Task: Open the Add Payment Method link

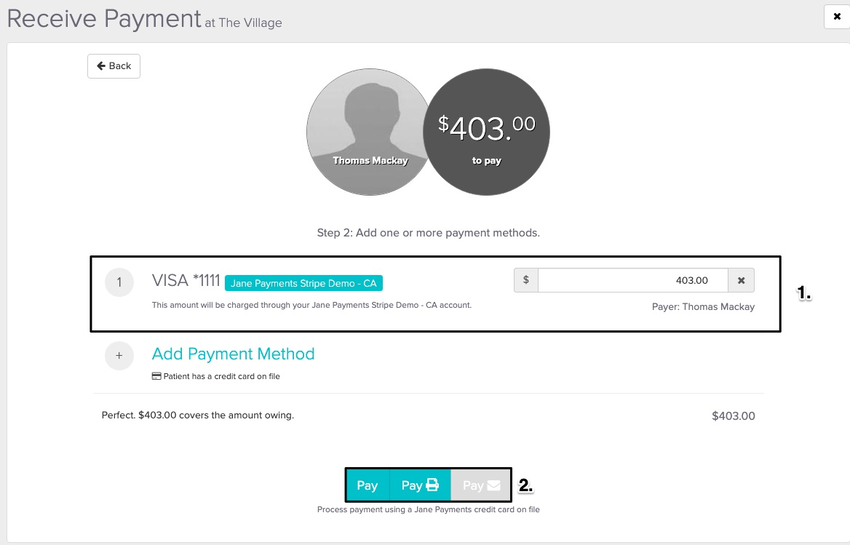Action: [x=233, y=354]
